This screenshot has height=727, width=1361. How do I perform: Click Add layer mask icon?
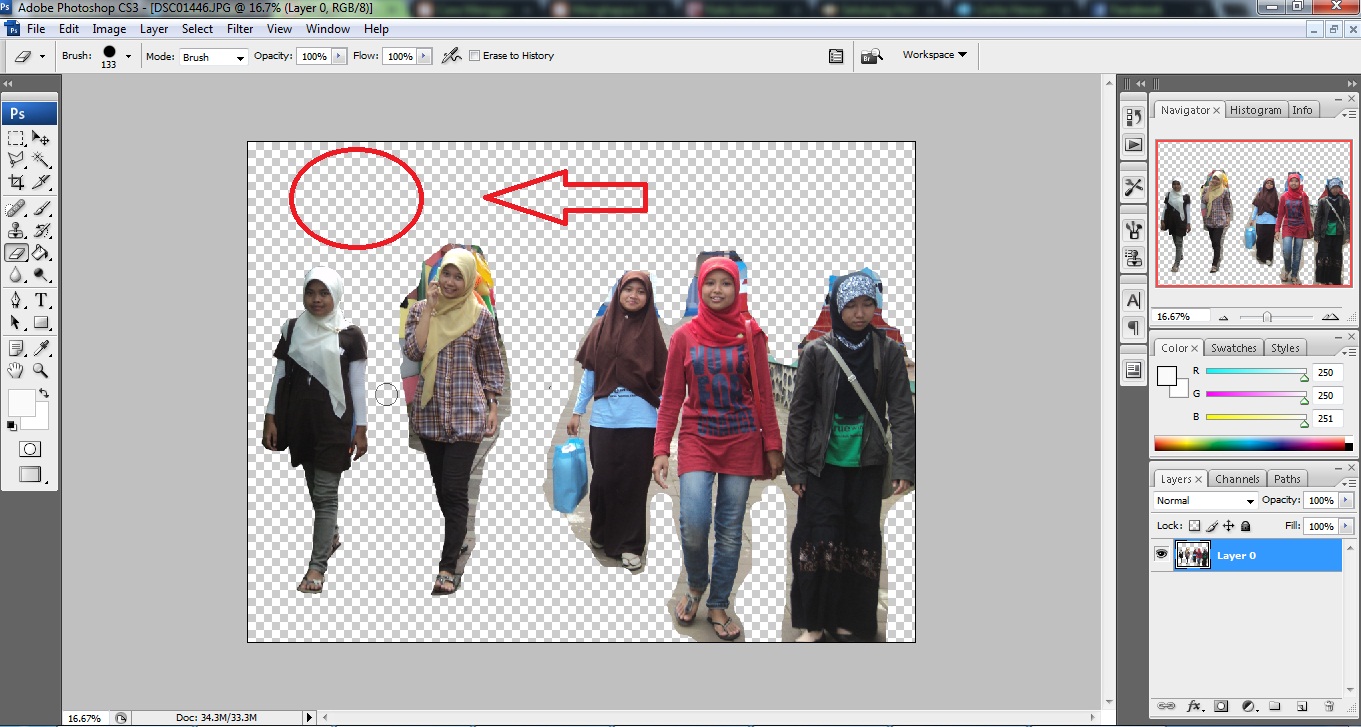pos(1220,706)
